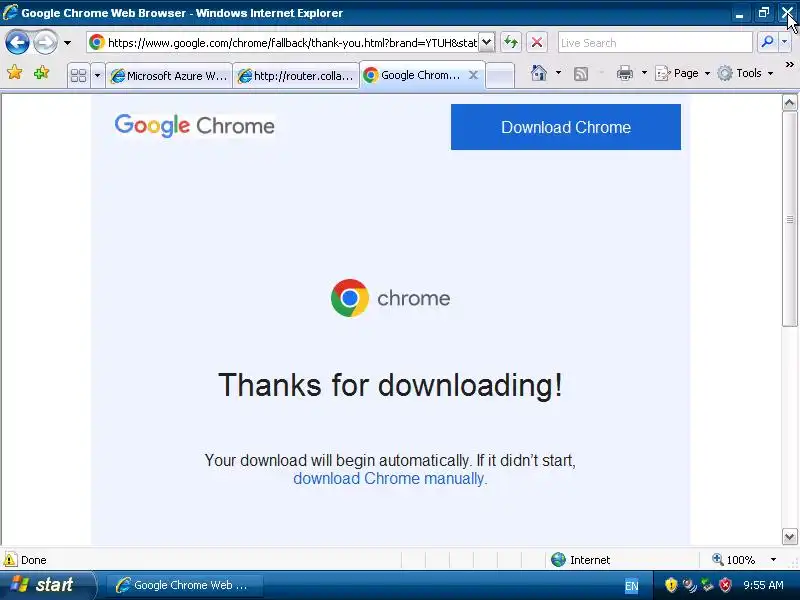
Task: Click the Live Search input box
Action: (x=655, y=43)
